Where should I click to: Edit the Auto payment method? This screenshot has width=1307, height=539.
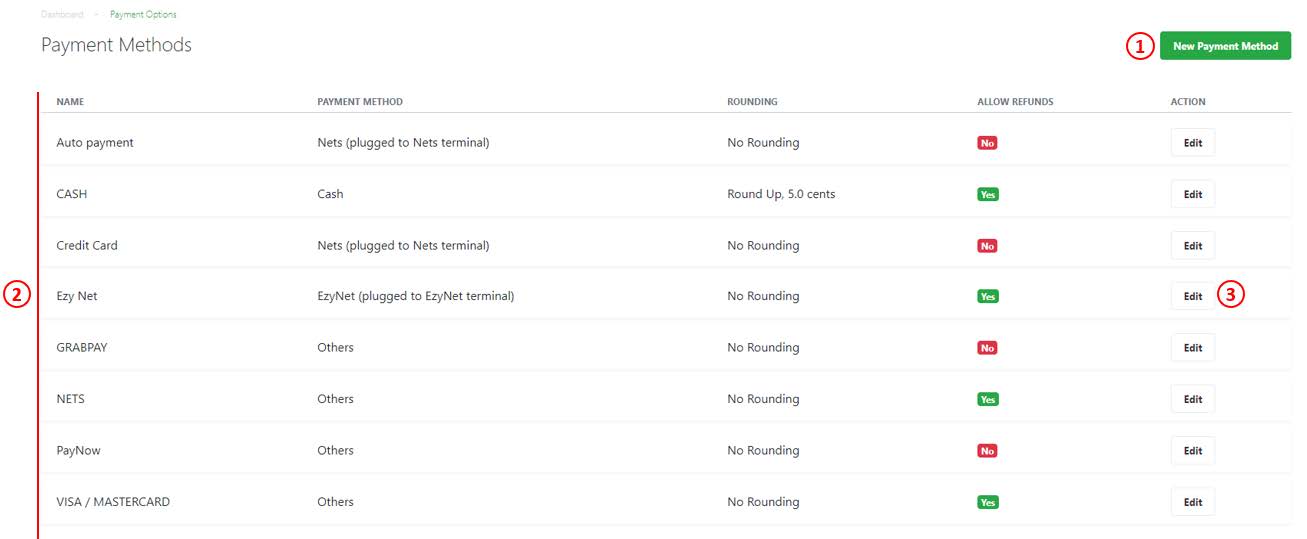point(1193,143)
